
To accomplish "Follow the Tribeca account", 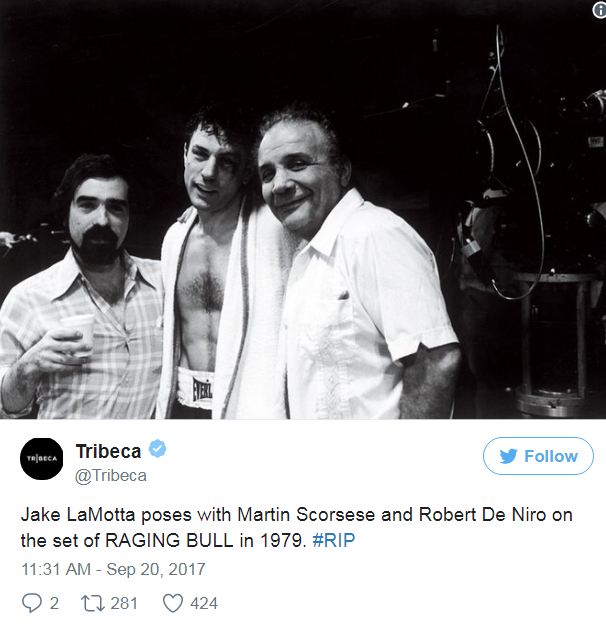I will pyautogui.click(x=538, y=456).
